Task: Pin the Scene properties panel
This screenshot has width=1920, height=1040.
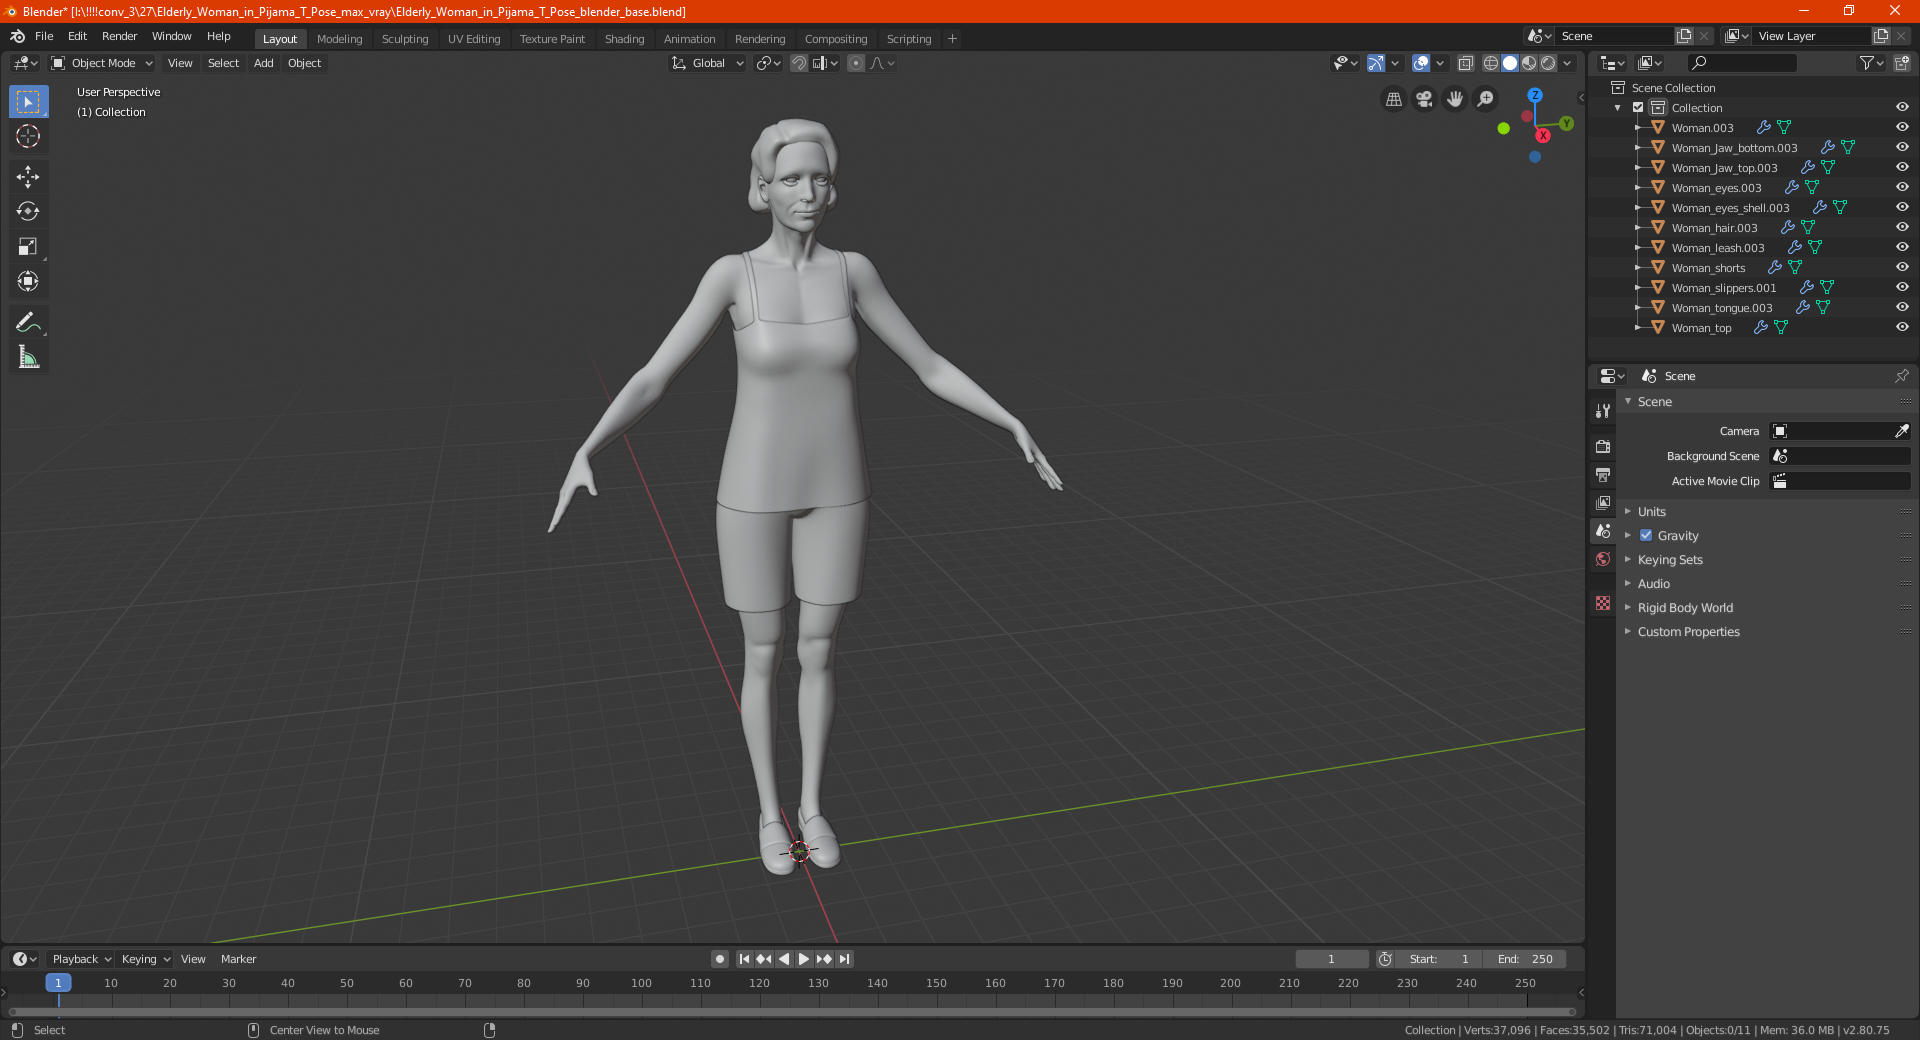Action: point(1901,376)
